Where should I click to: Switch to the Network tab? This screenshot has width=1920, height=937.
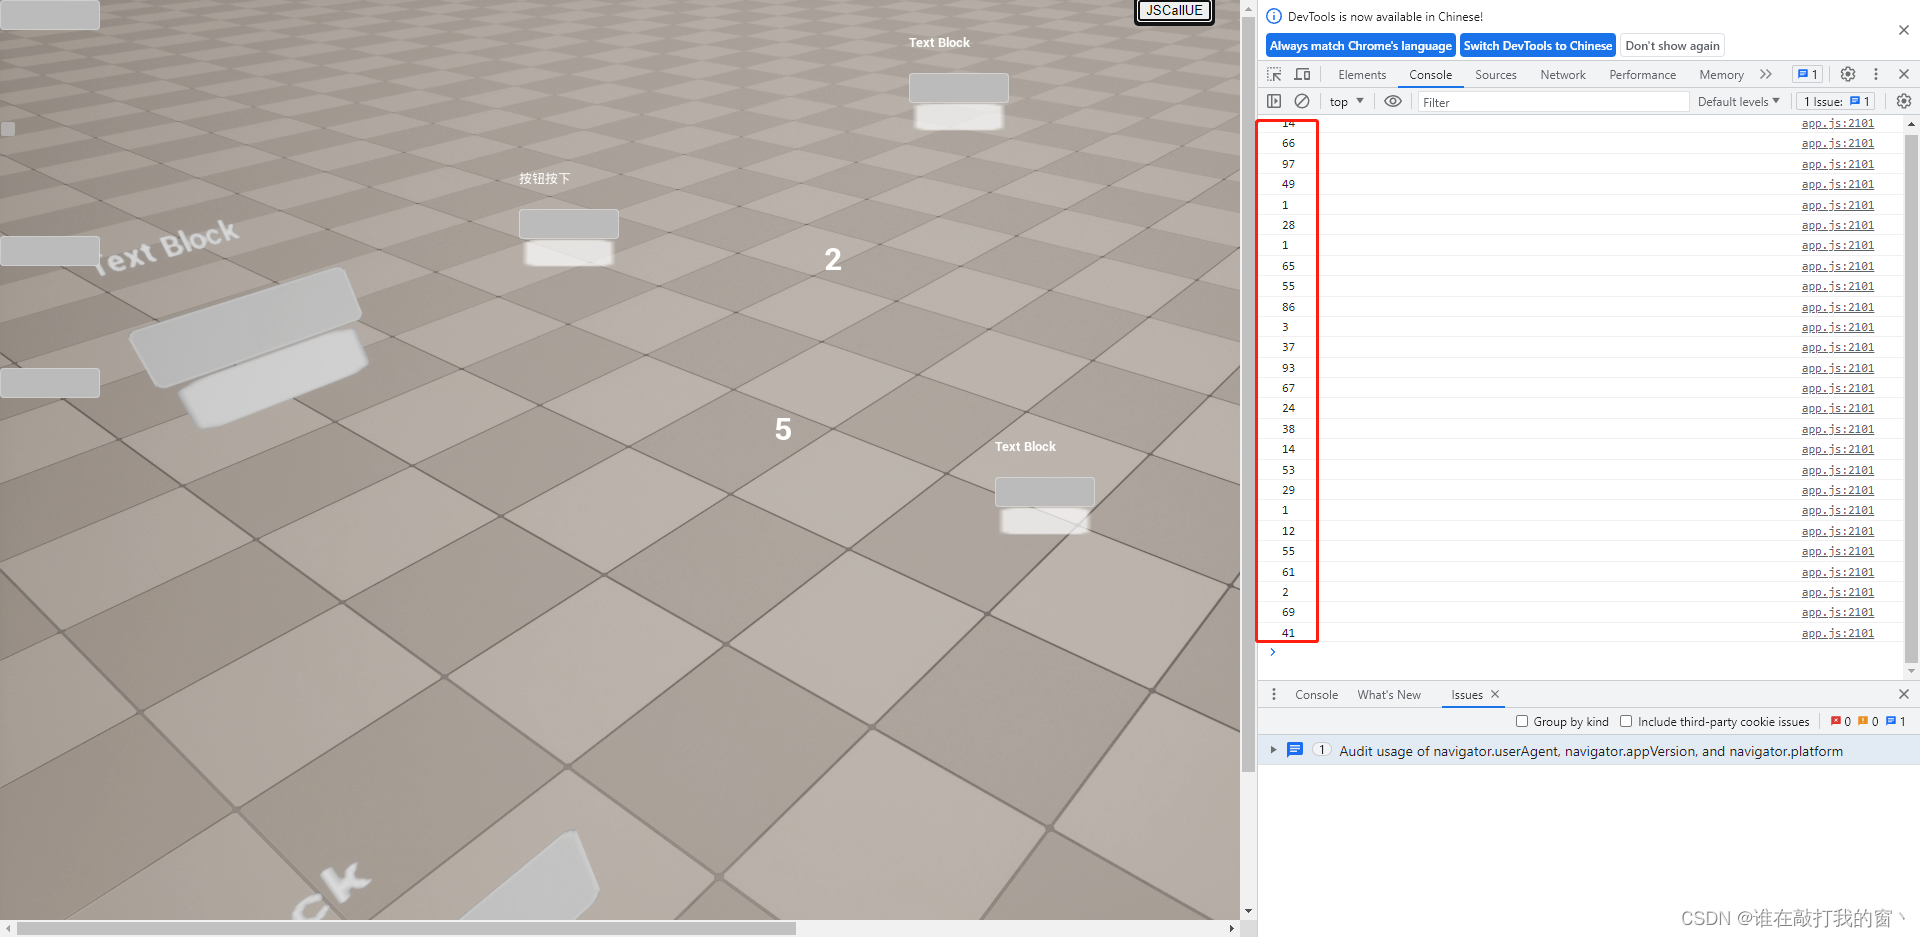coord(1562,75)
